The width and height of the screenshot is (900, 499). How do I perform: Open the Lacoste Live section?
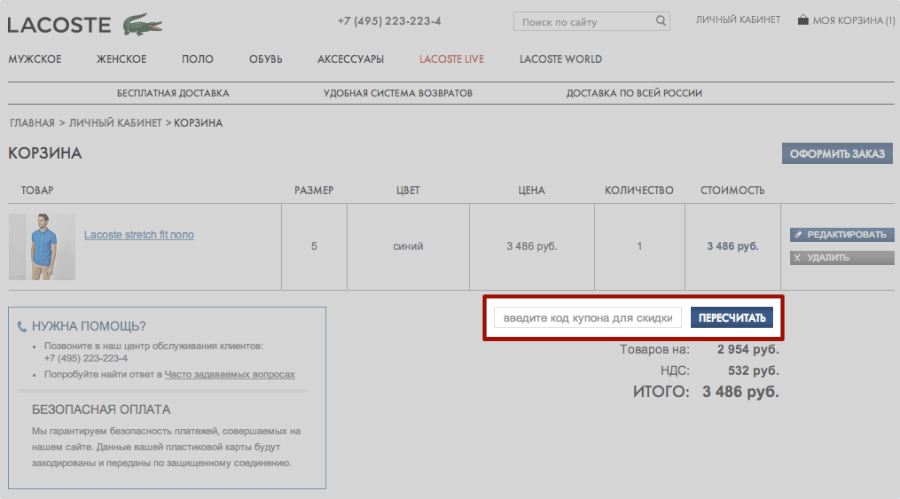click(451, 59)
